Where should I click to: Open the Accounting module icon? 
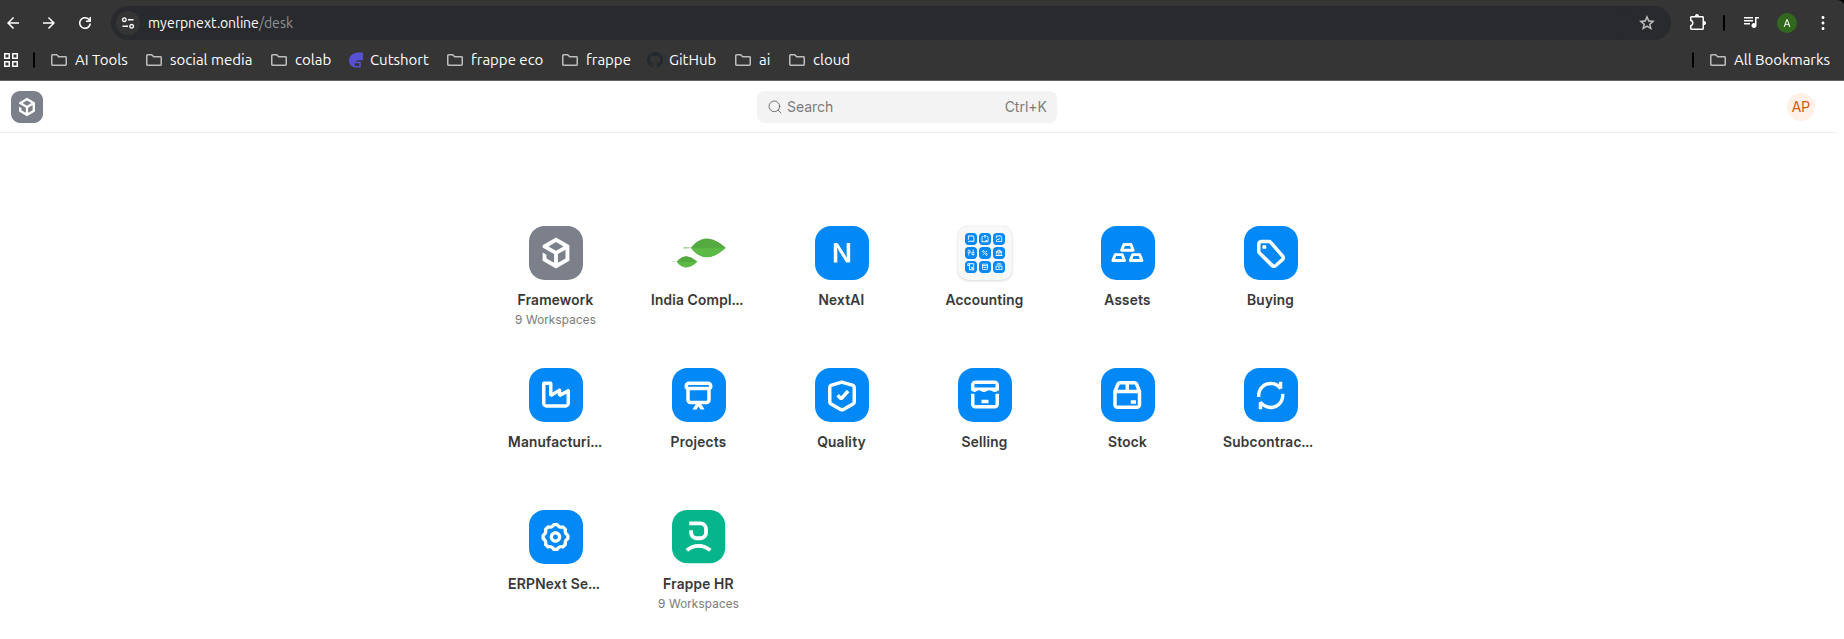point(984,253)
